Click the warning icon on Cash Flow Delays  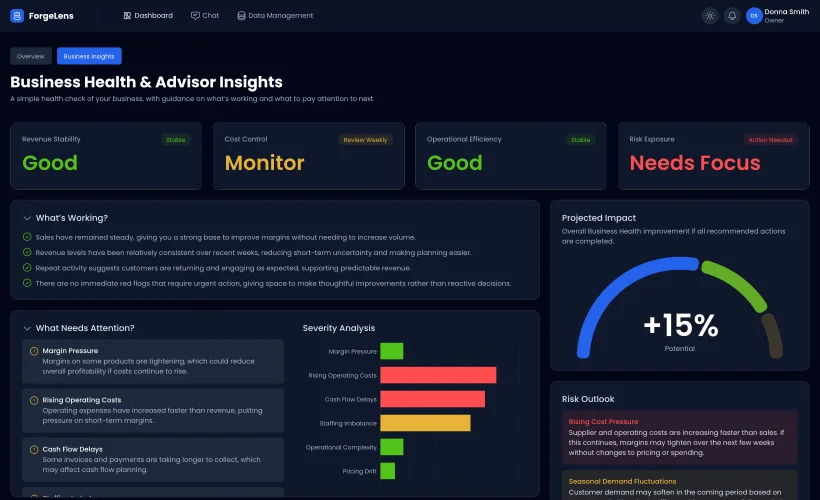pyautogui.click(x=34, y=449)
